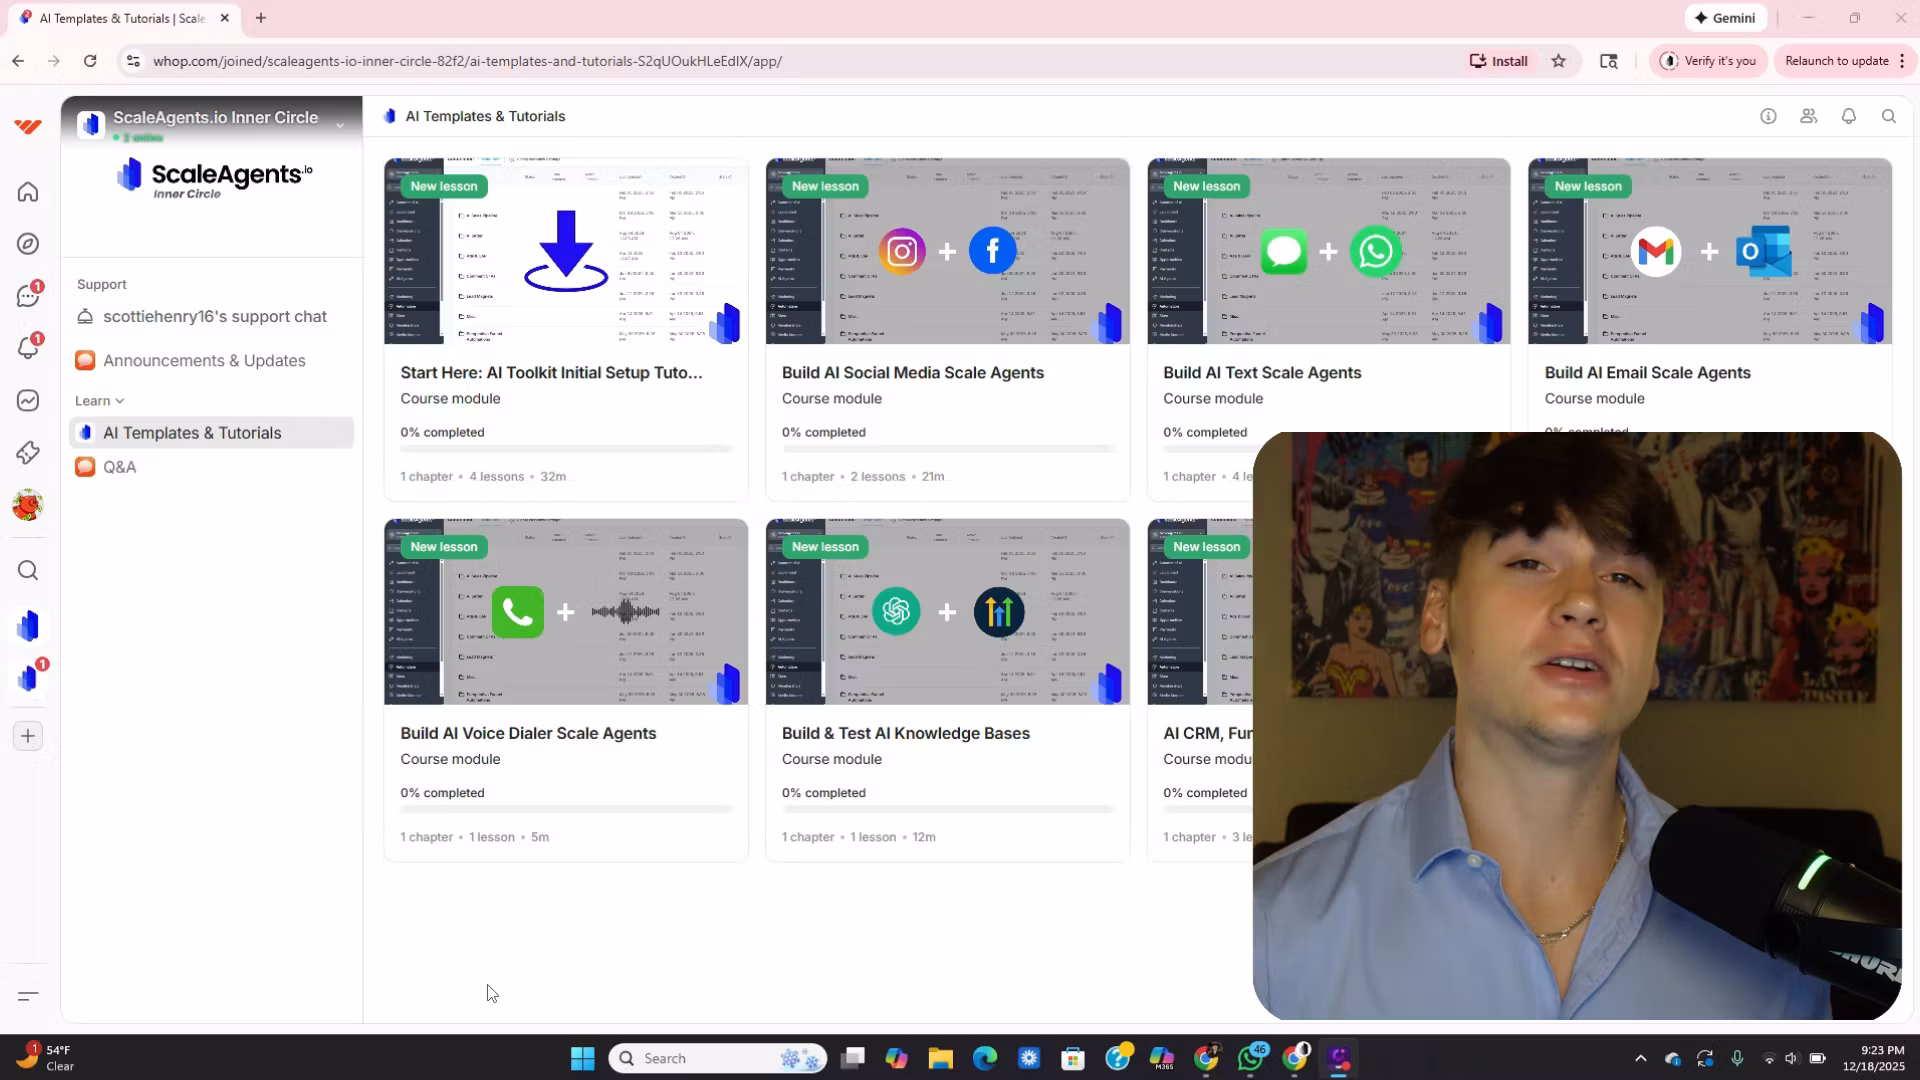Open messages chat icon with badge
The height and width of the screenshot is (1080, 1920).
(x=28, y=296)
